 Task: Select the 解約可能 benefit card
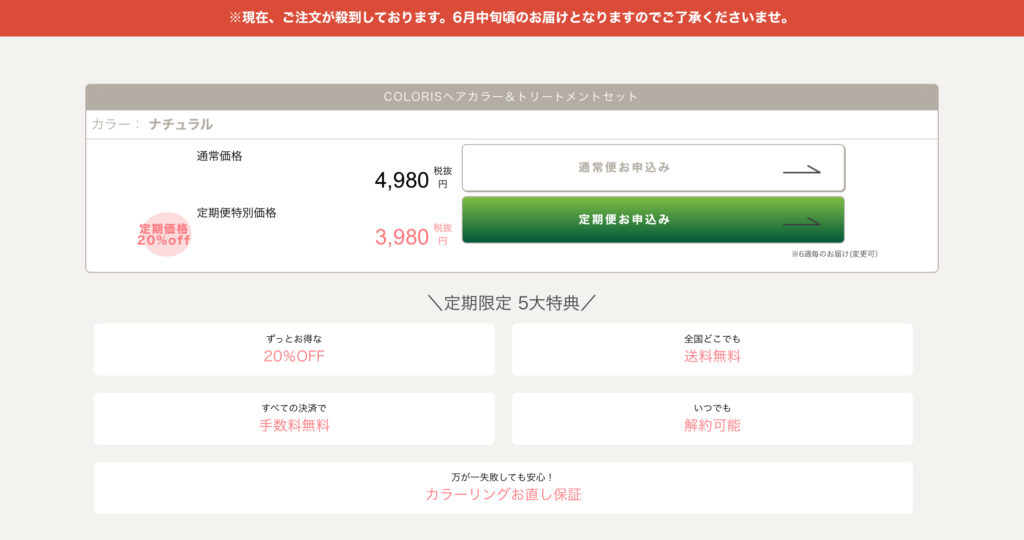[x=712, y=419]
